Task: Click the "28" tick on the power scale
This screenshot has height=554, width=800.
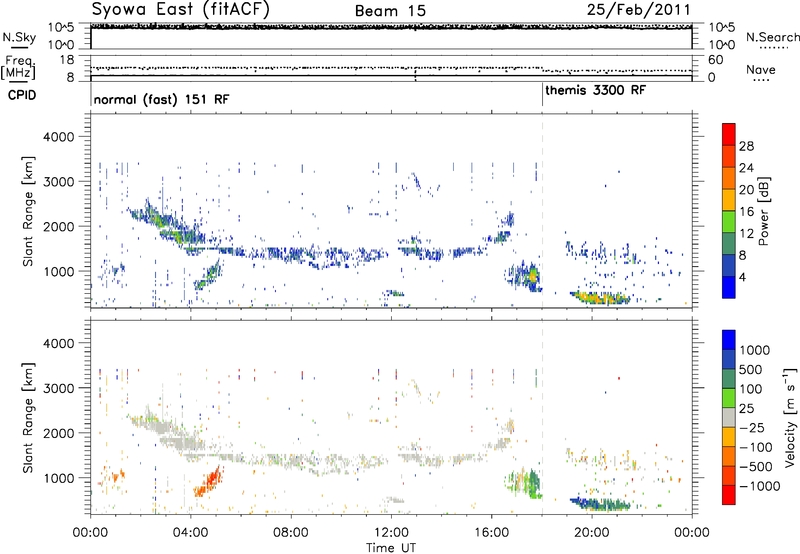Action: [746, 146]
